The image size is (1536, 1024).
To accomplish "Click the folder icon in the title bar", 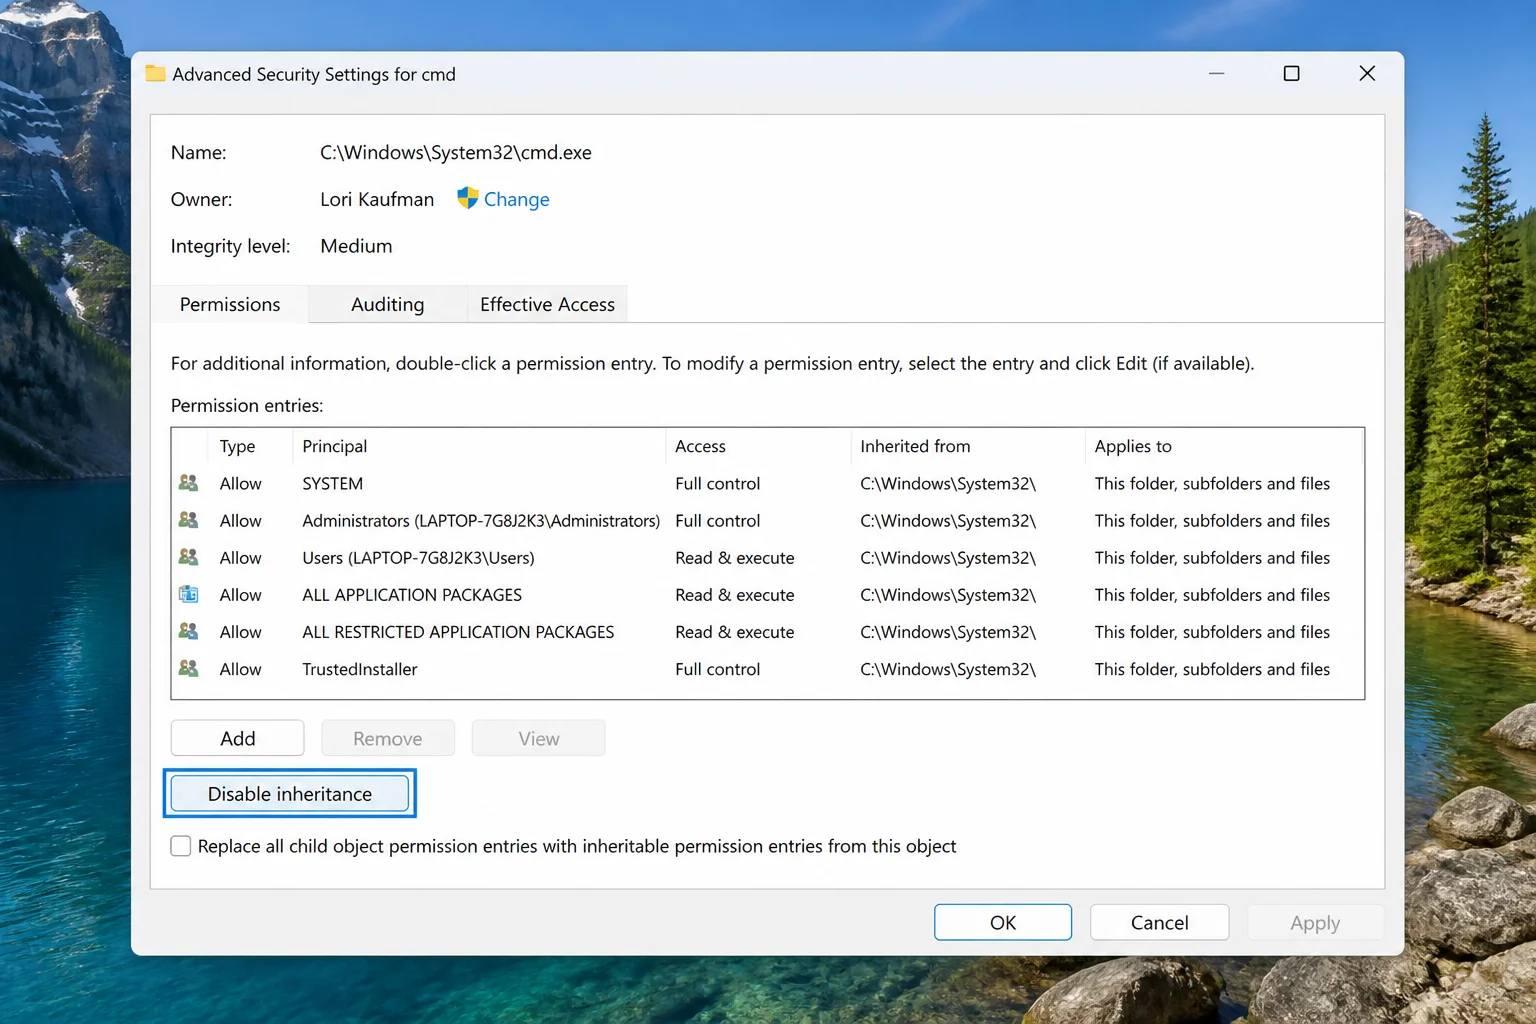I will [x=155, y=73].
